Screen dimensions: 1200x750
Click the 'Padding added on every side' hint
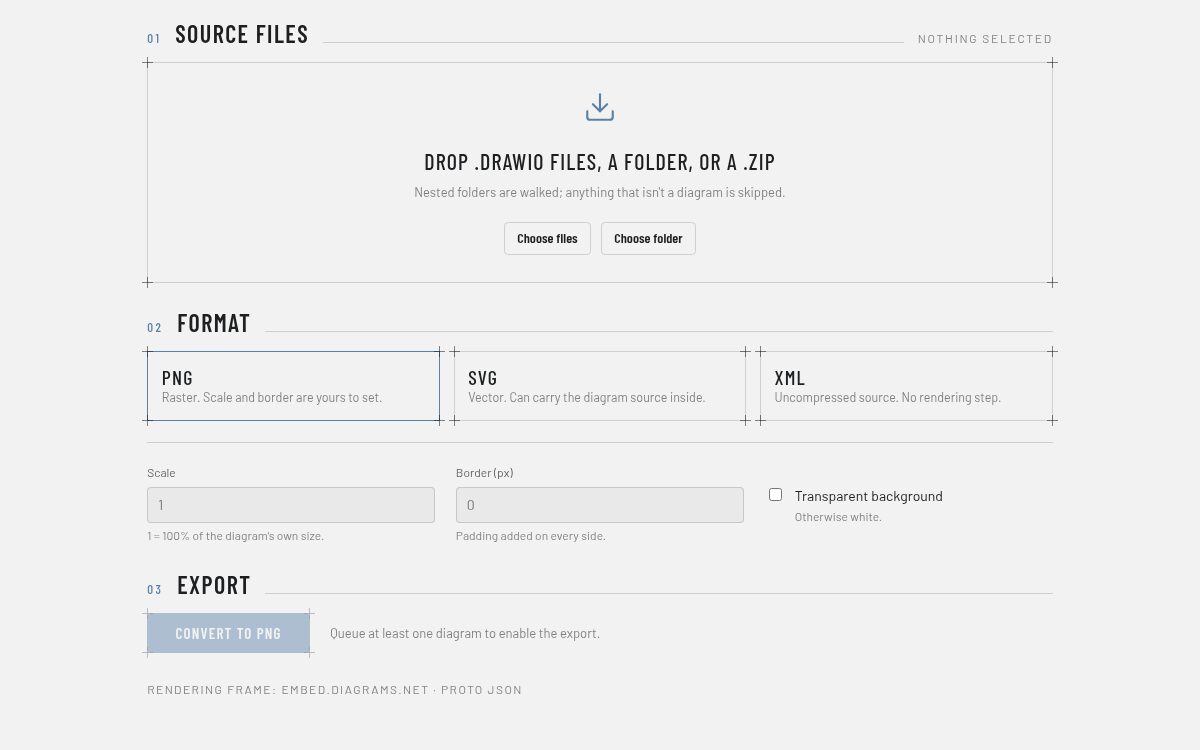tap(531, 536)
